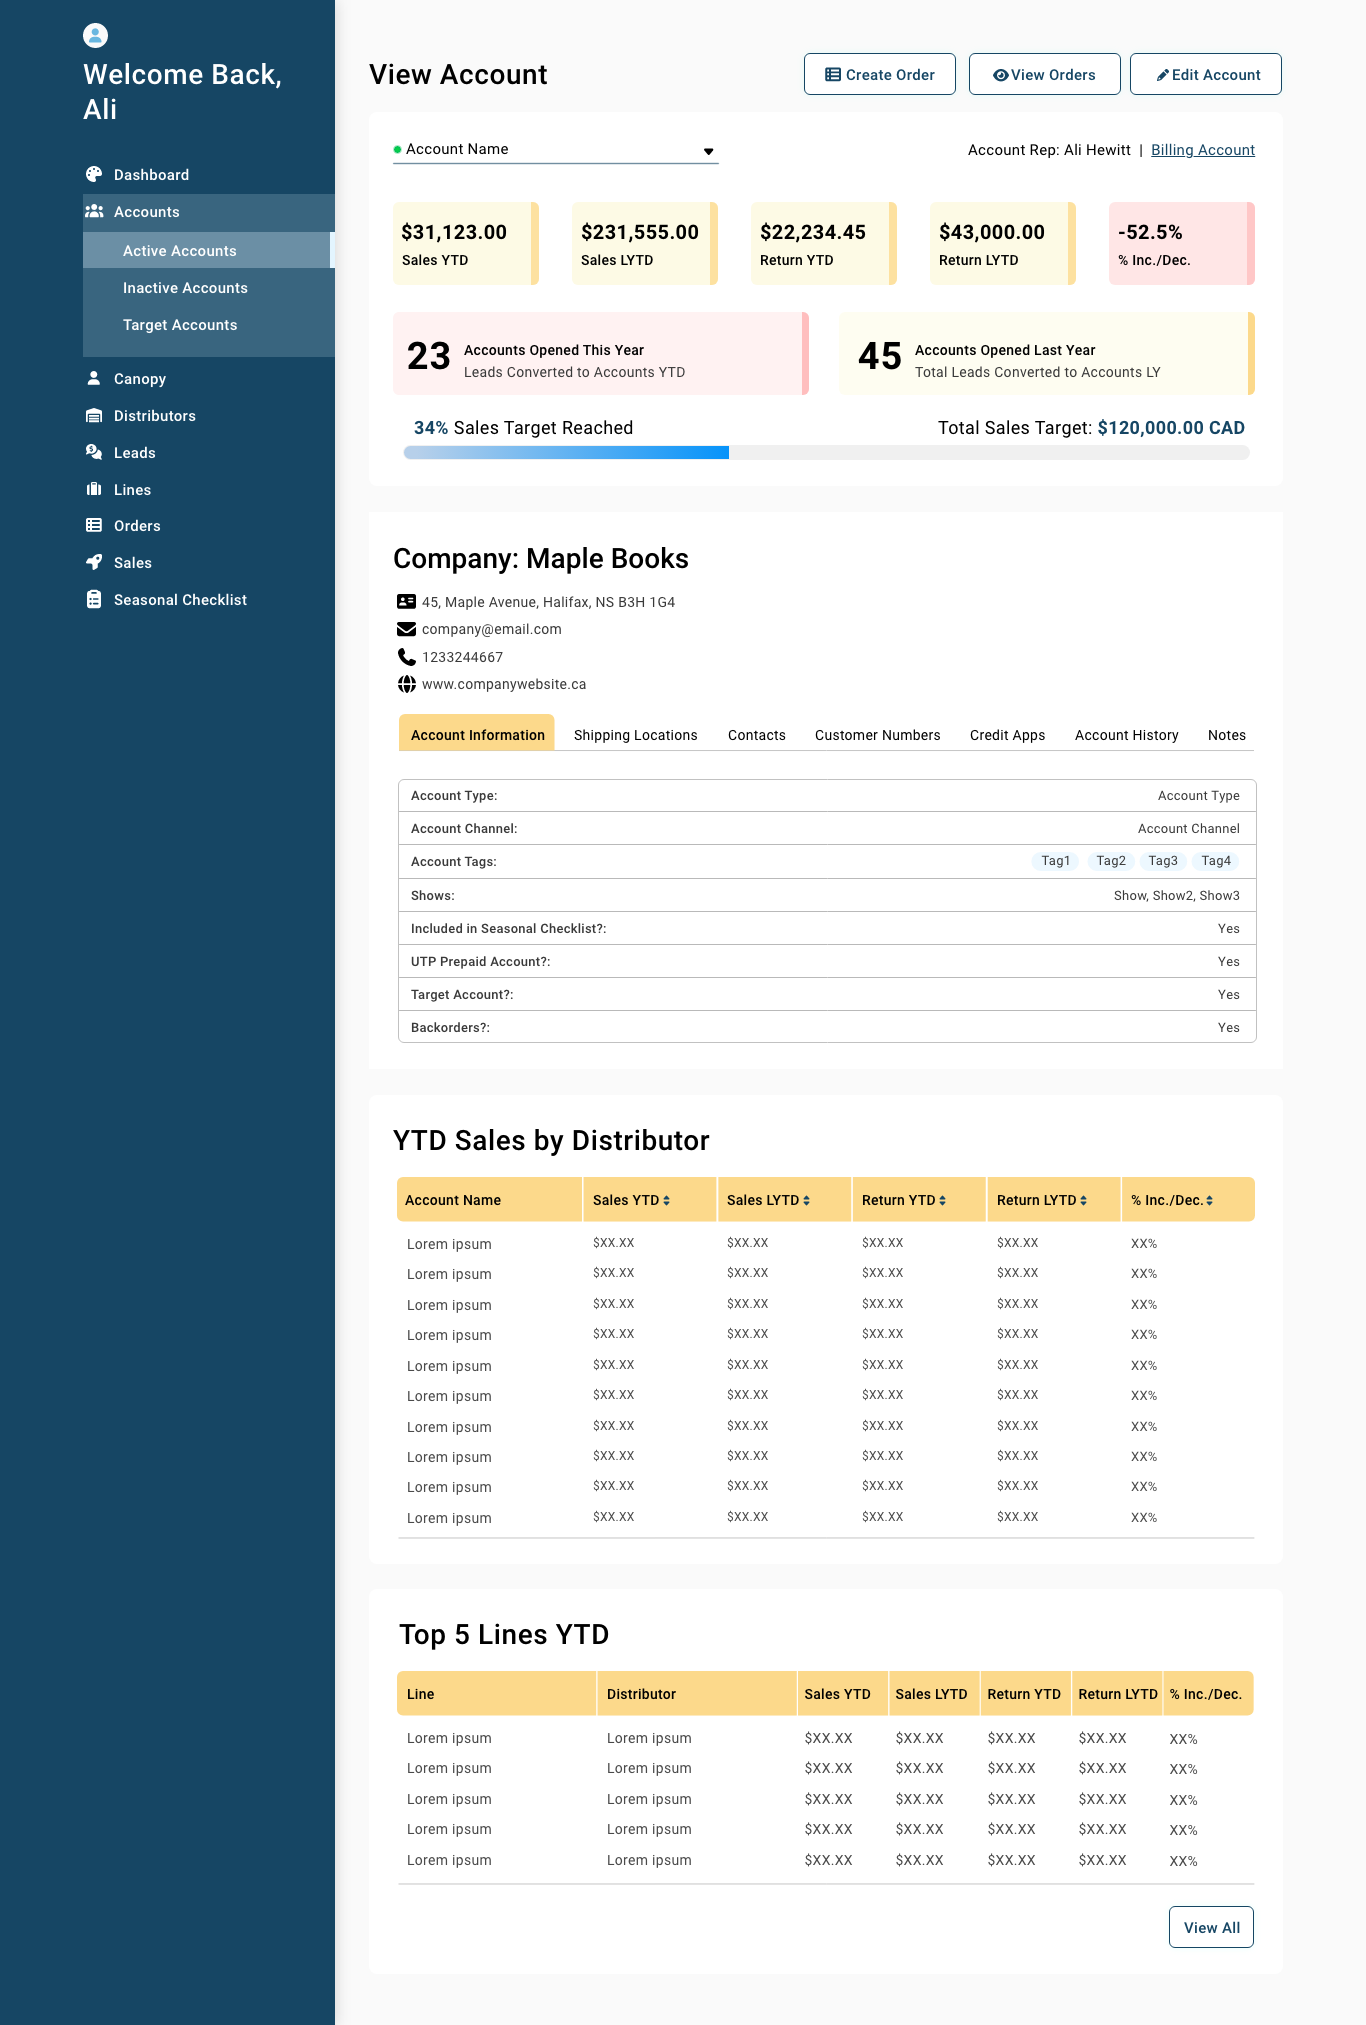The height and width of the screenshot is (2025, 1366).
Task: Click the company@email.com address
Action: (x=492, y=629)
